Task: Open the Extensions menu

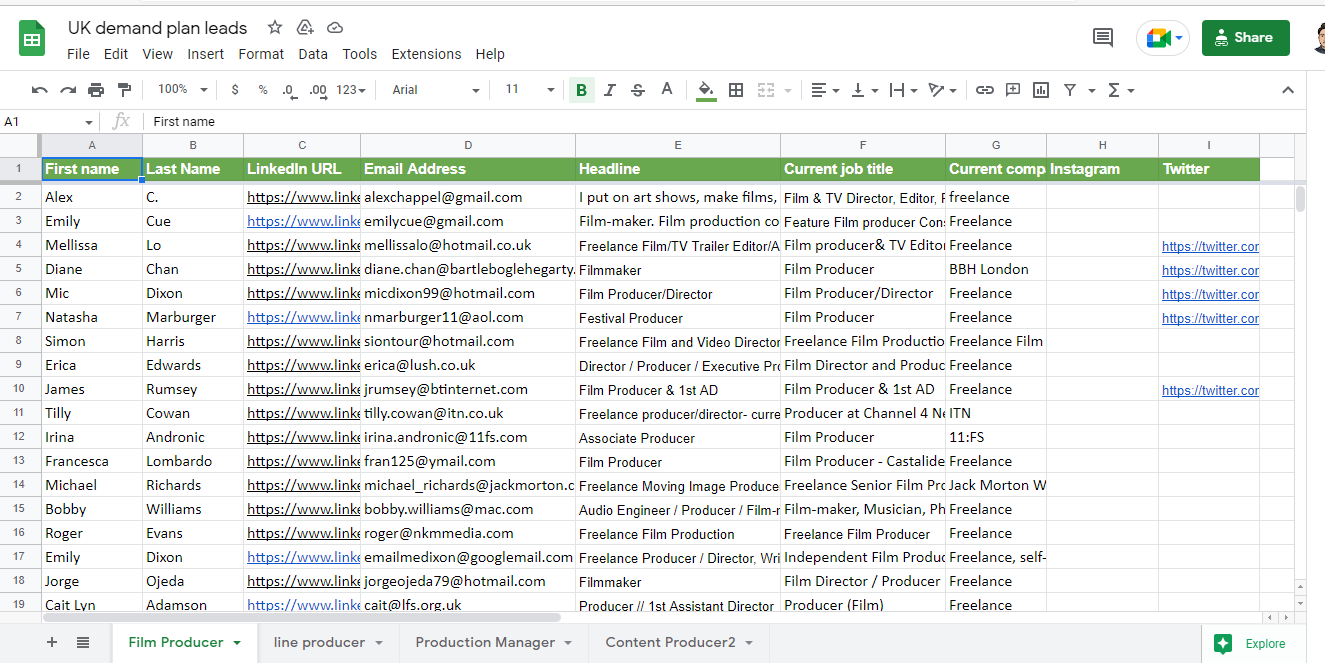Action: pos(426,54)
